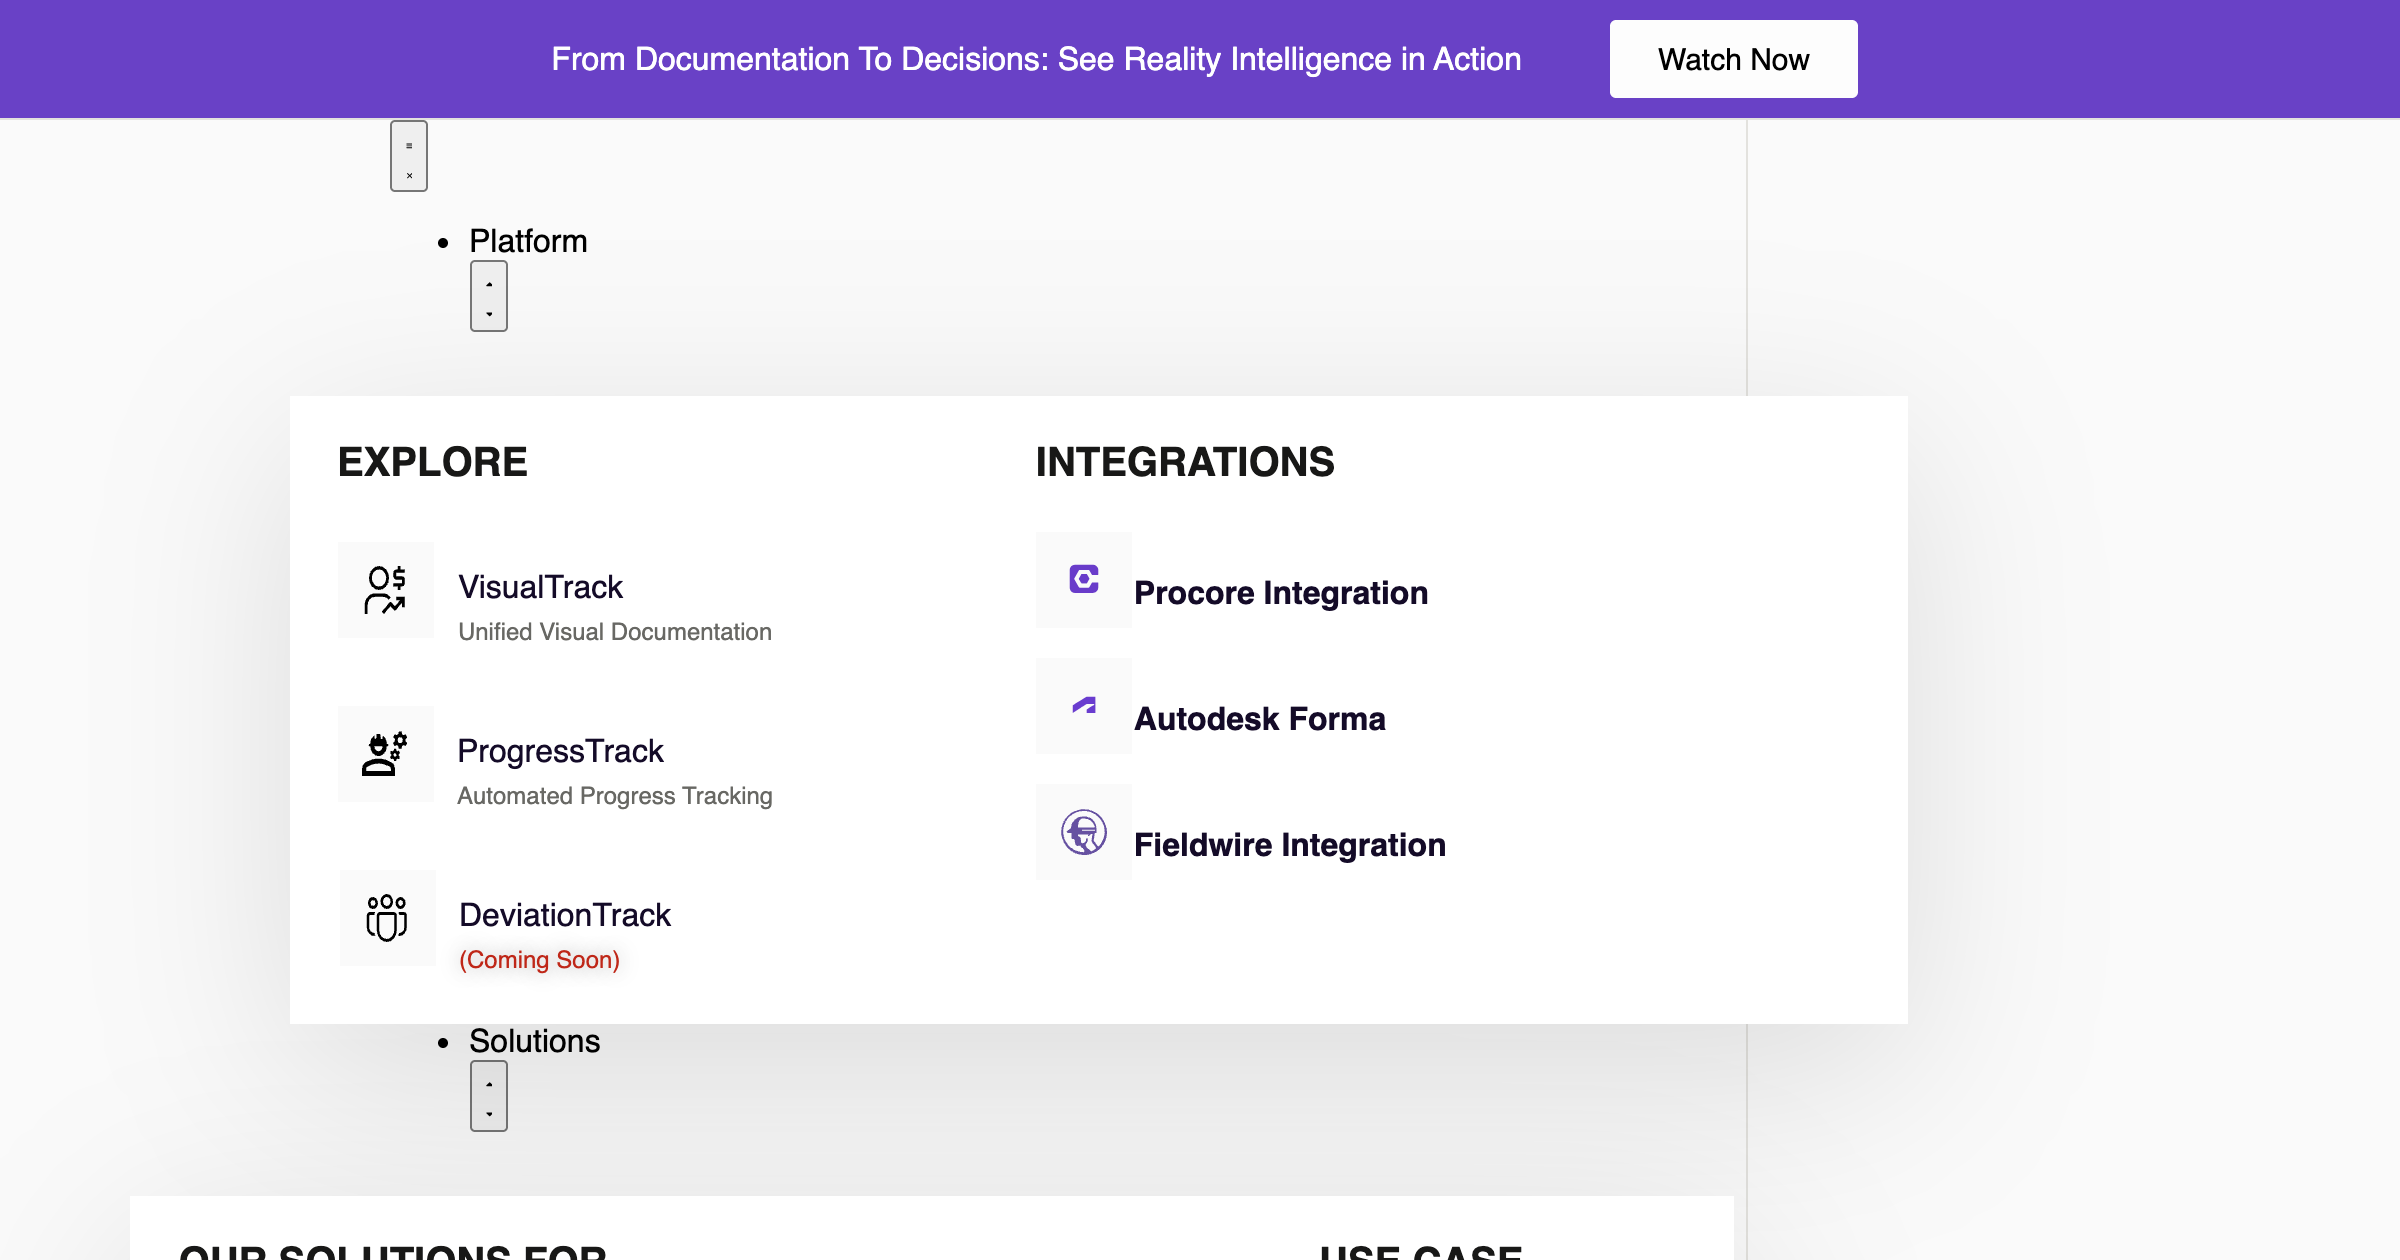The image size is (2400, 1260).
Task: Open Procore Integration link
Action: coord(1281,593)
